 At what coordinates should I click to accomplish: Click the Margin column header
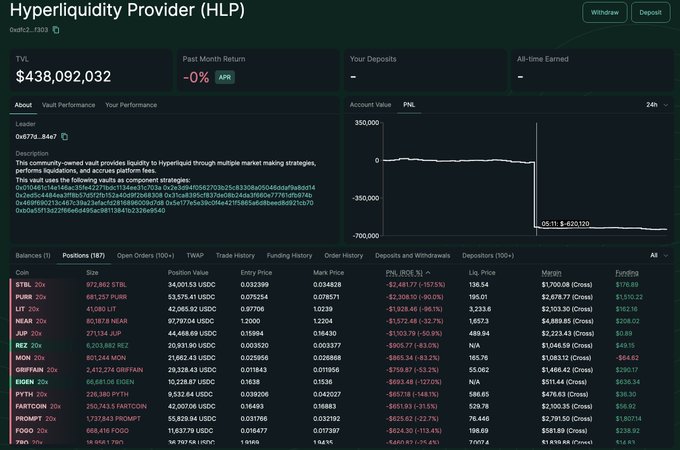point(551,273)
